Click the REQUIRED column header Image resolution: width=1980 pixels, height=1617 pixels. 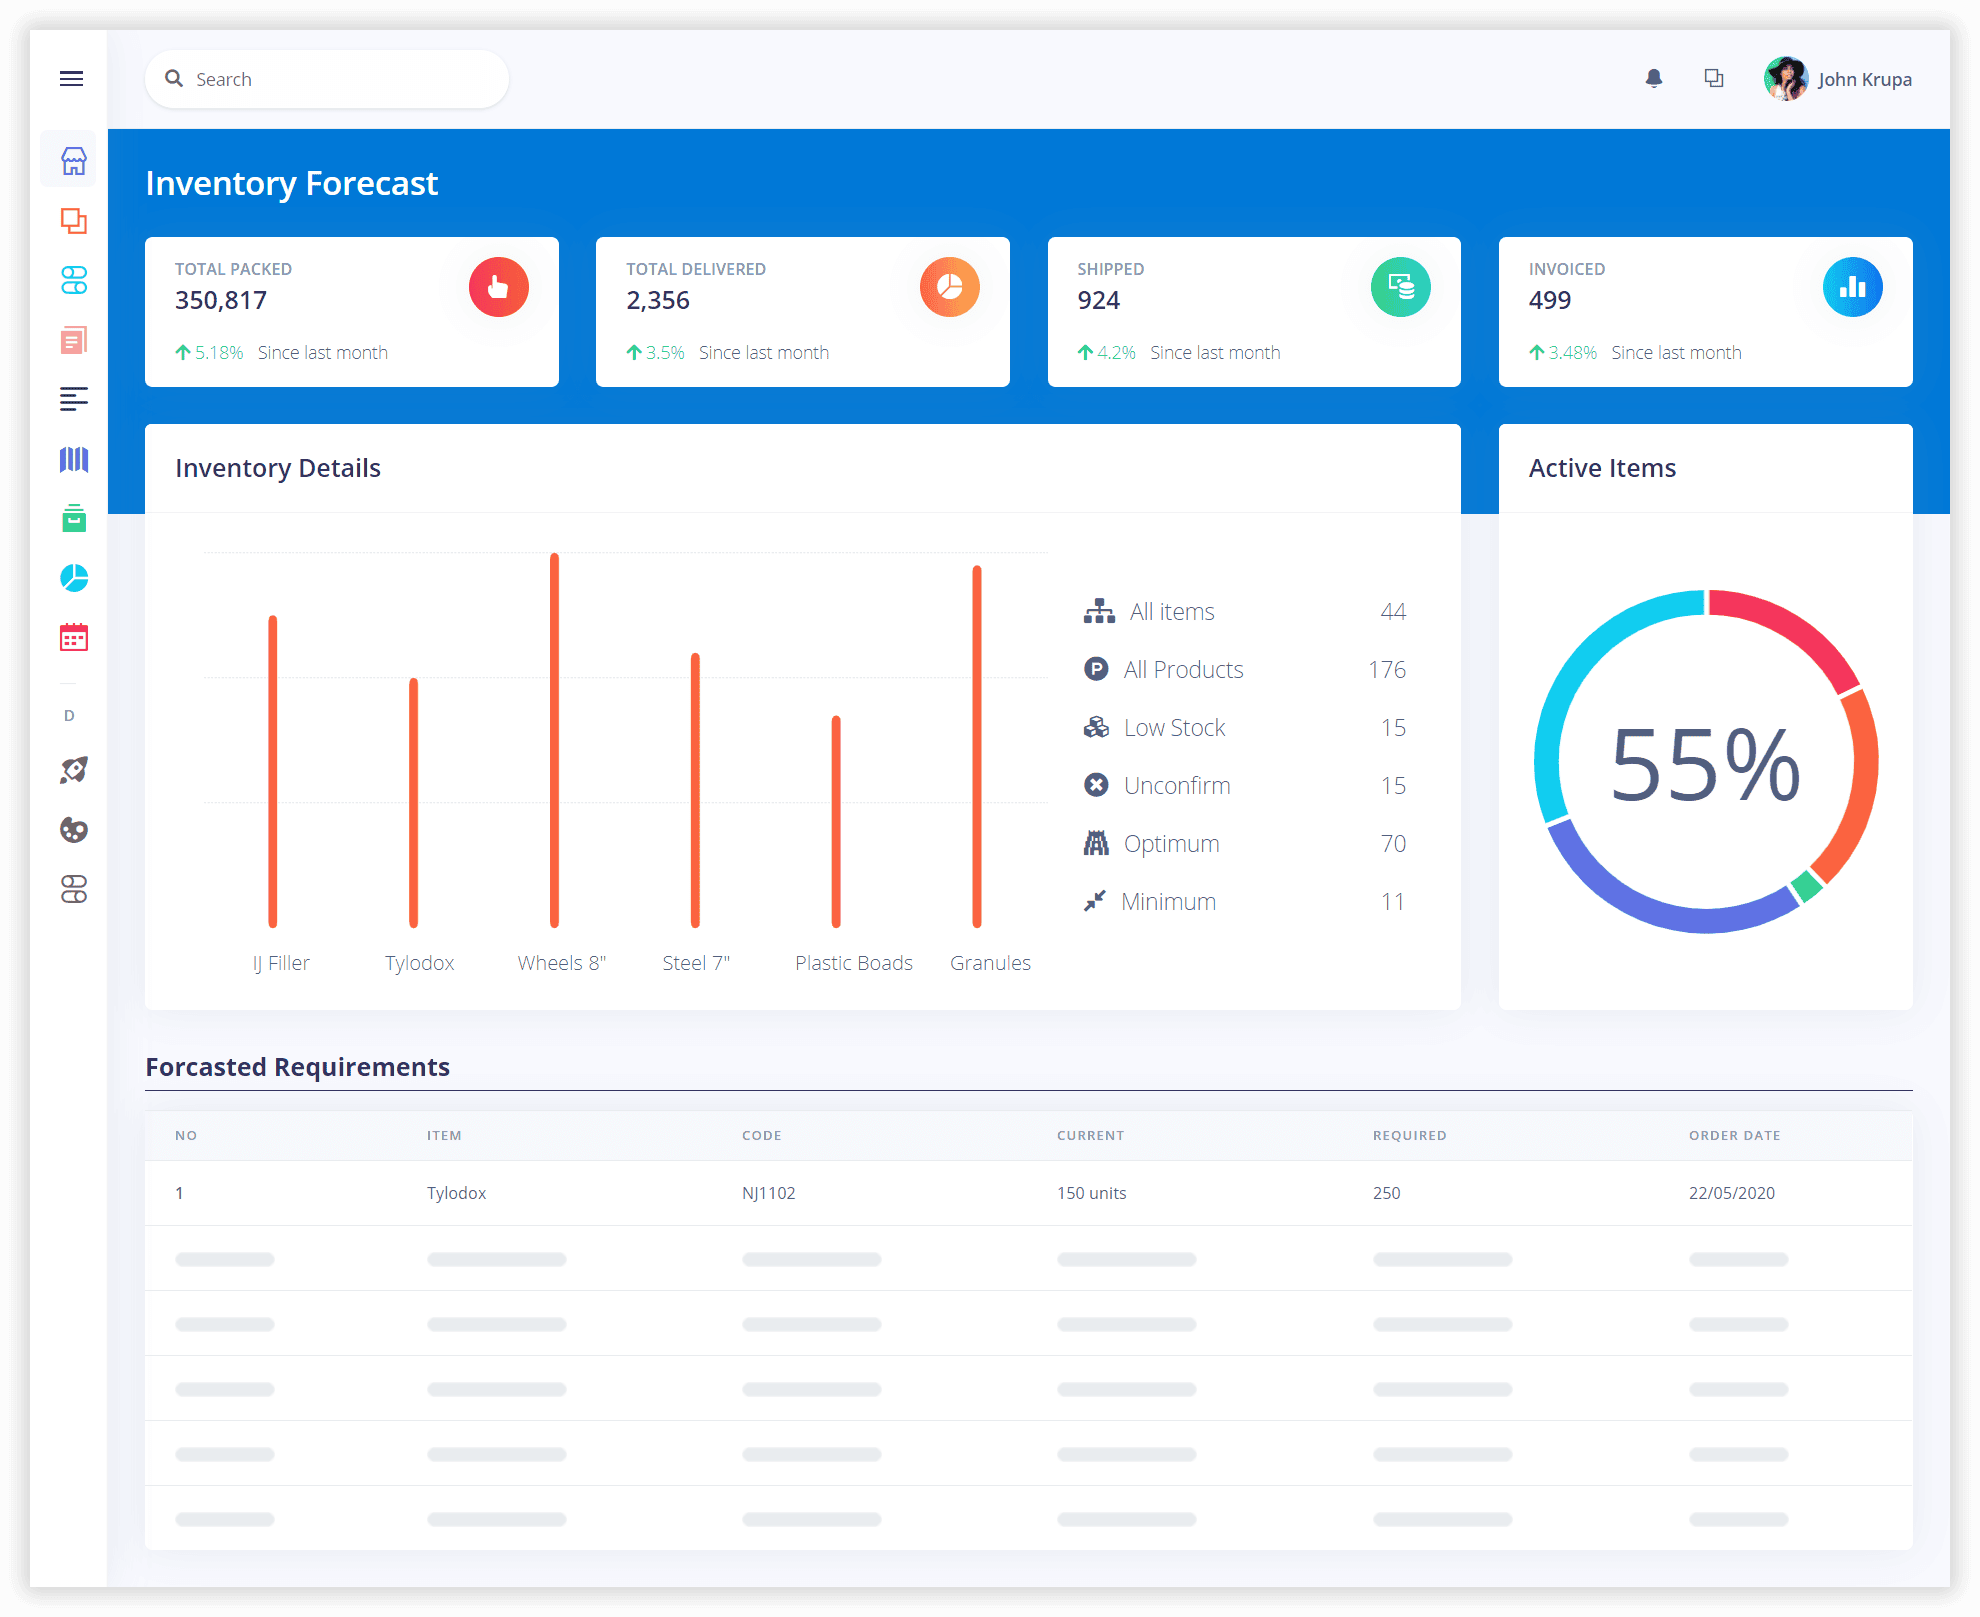(1409, 1135)
